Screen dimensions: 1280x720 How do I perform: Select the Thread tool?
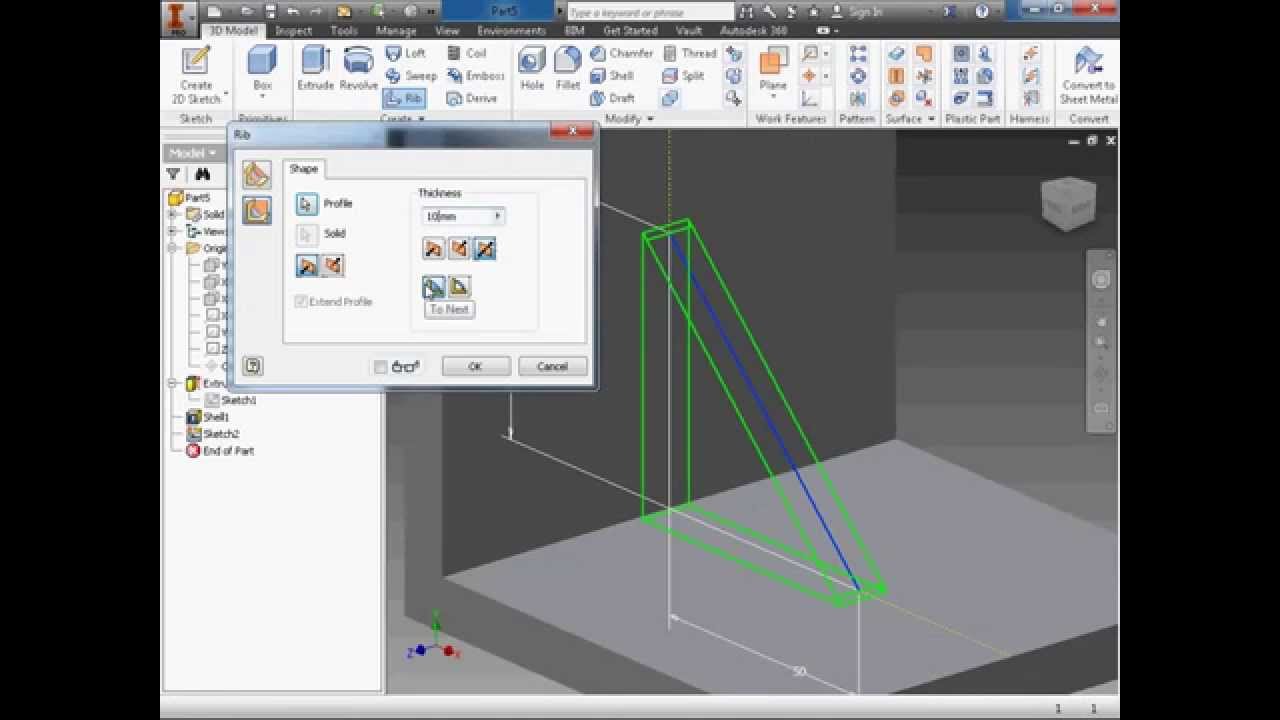click(x=689, y=53)
